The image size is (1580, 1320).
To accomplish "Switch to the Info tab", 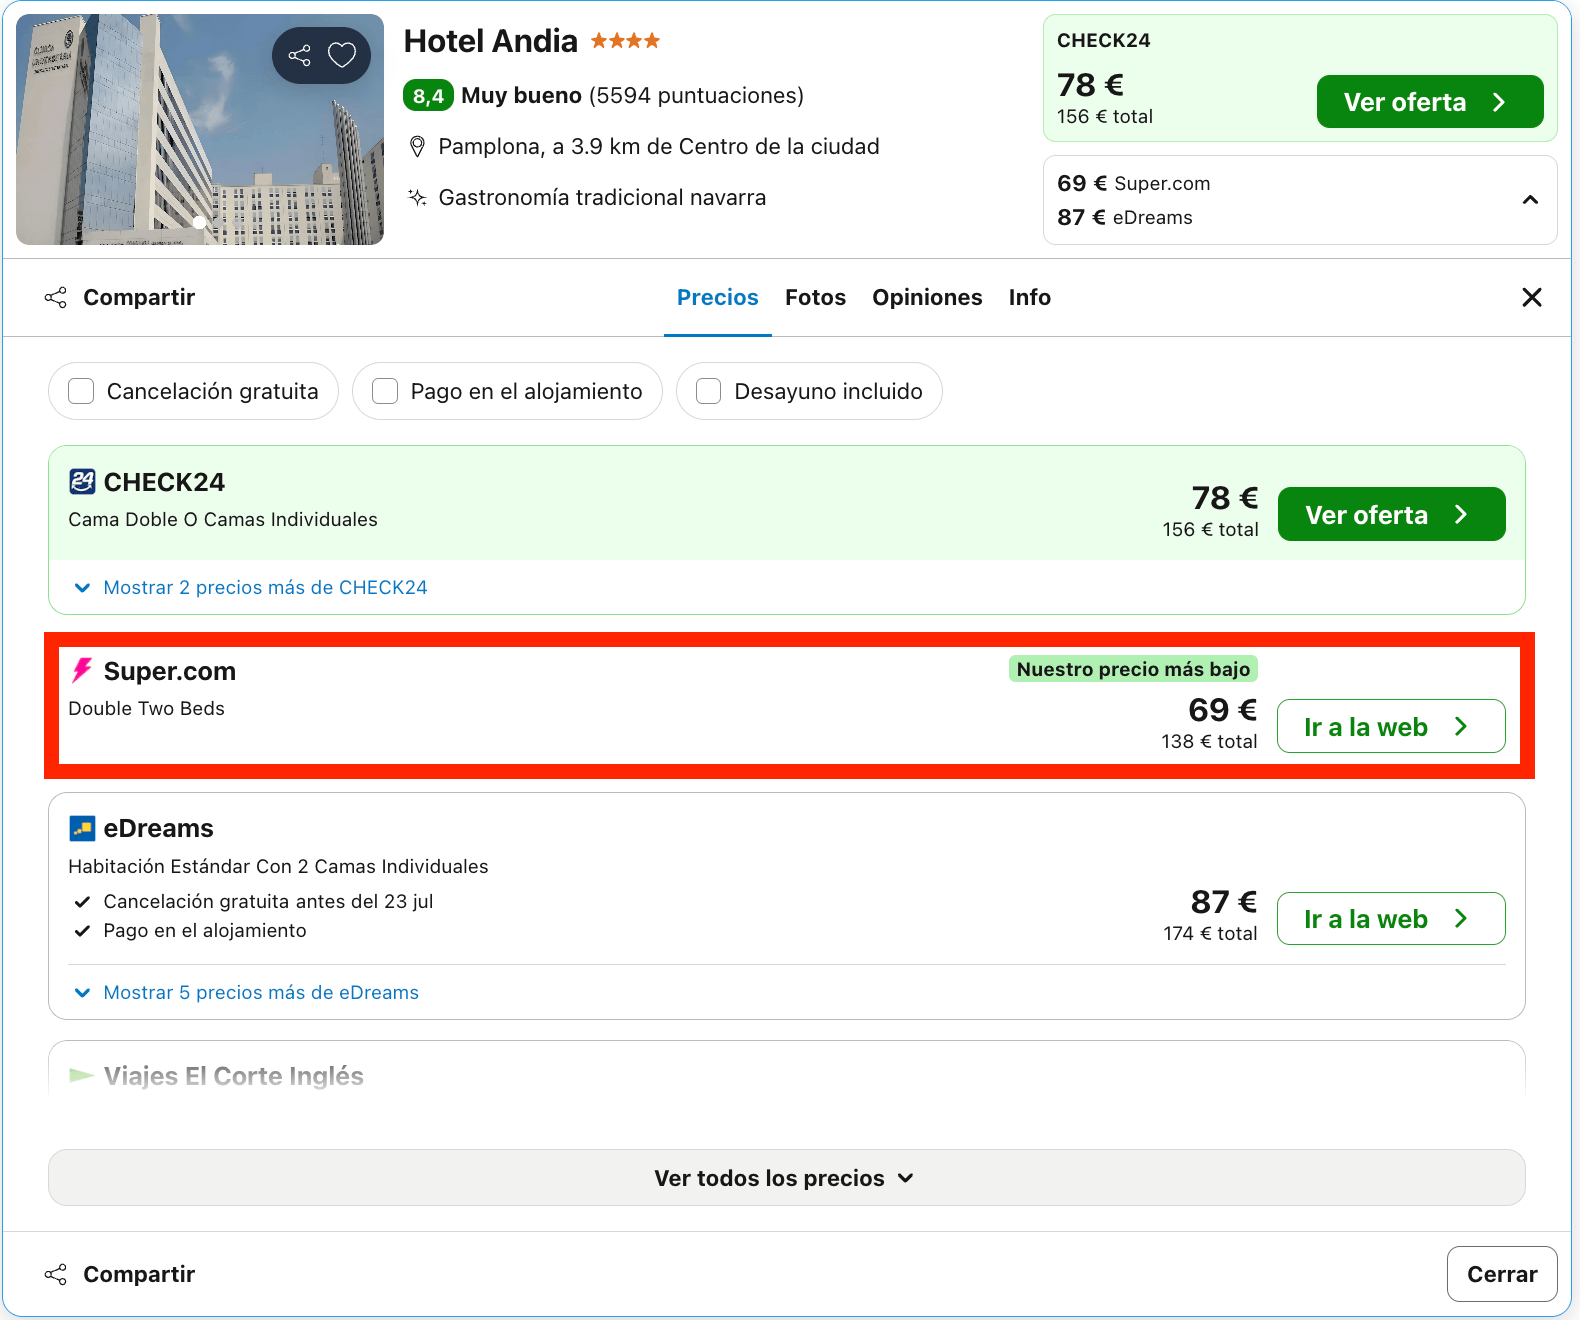I will (x=1029, y=297).
